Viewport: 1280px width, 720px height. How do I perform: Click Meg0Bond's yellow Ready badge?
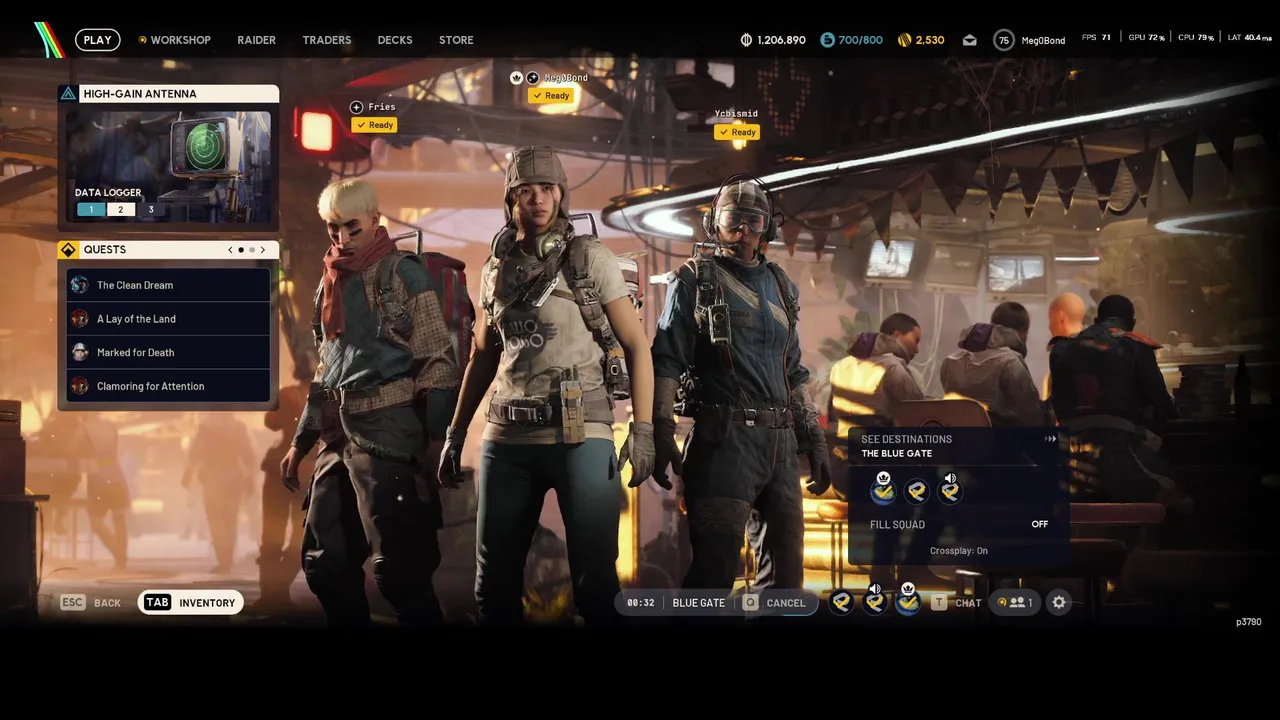click(x=551, y=96)
